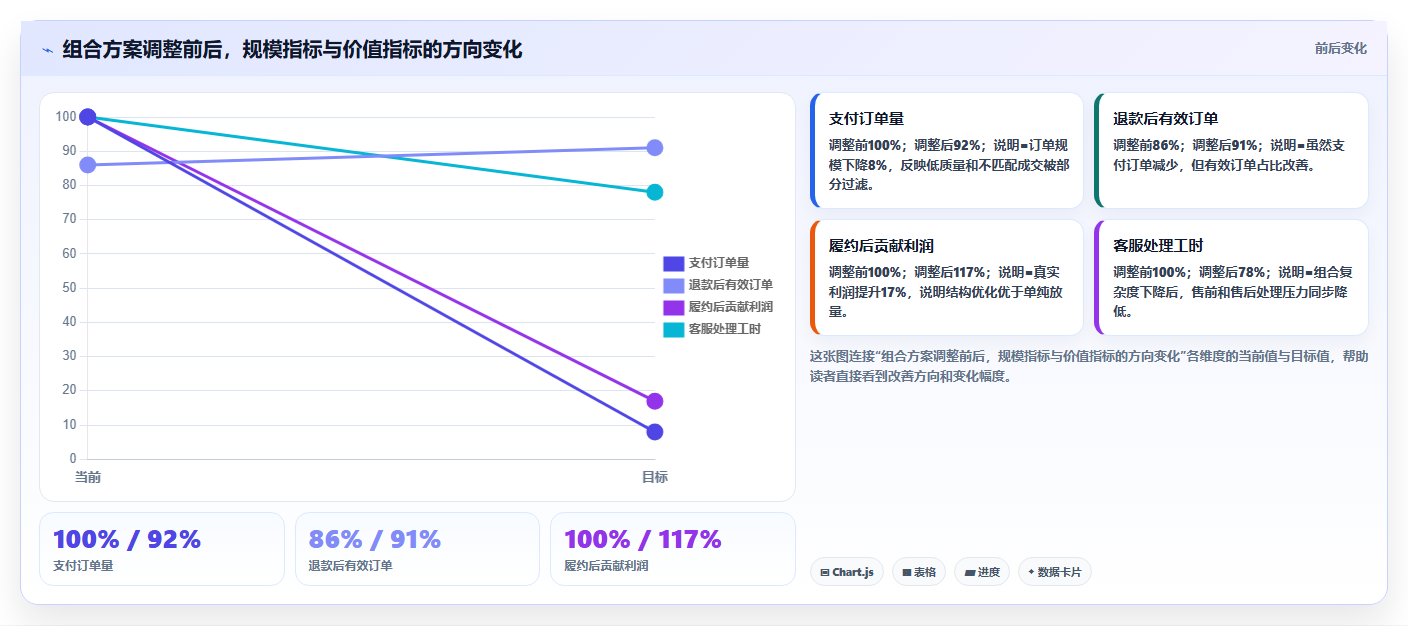Image resolution: width=1408 pixels, height=626 pixels.
Task: Click the 客服处理工时 legend label
Action: (724, 329)
